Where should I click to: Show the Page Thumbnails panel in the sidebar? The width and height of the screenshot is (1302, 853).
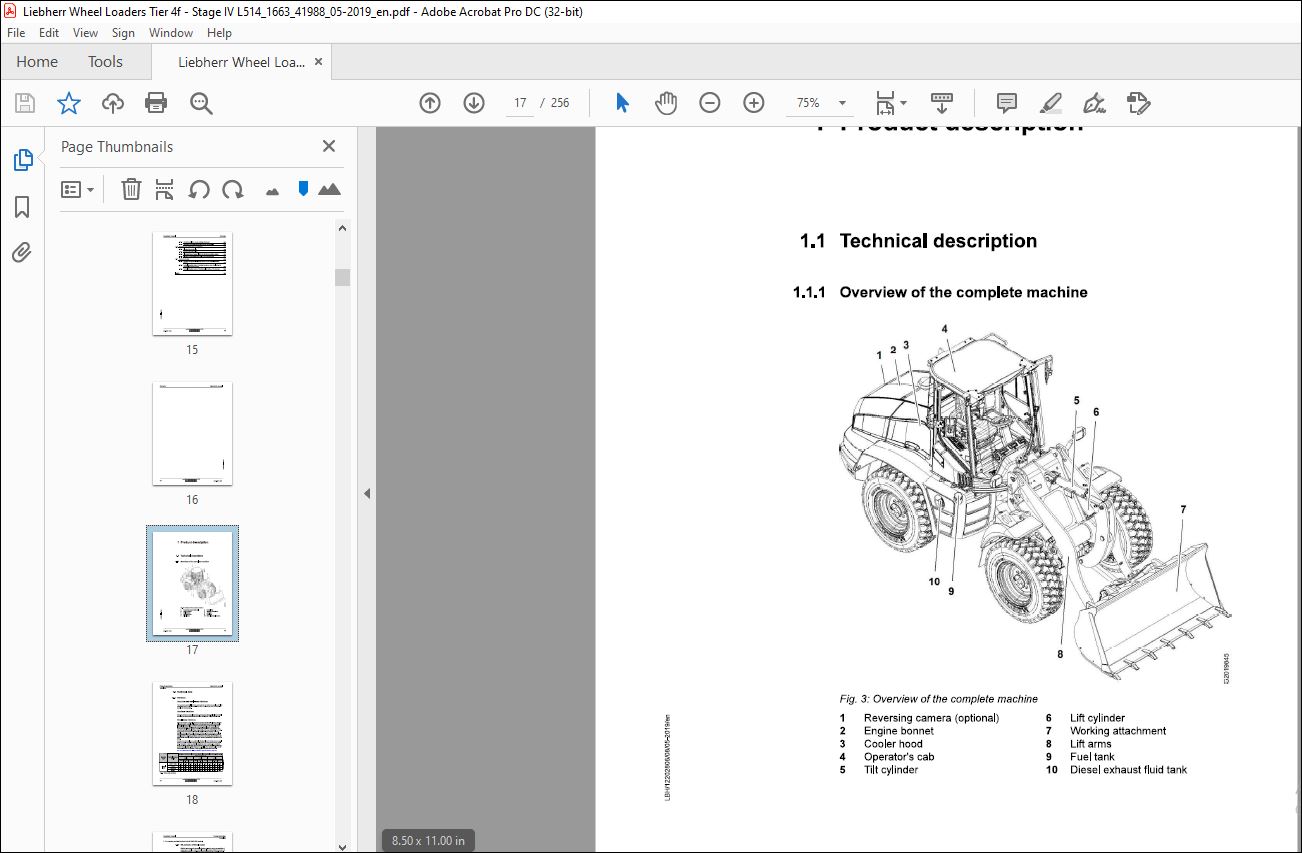(22, 159)
